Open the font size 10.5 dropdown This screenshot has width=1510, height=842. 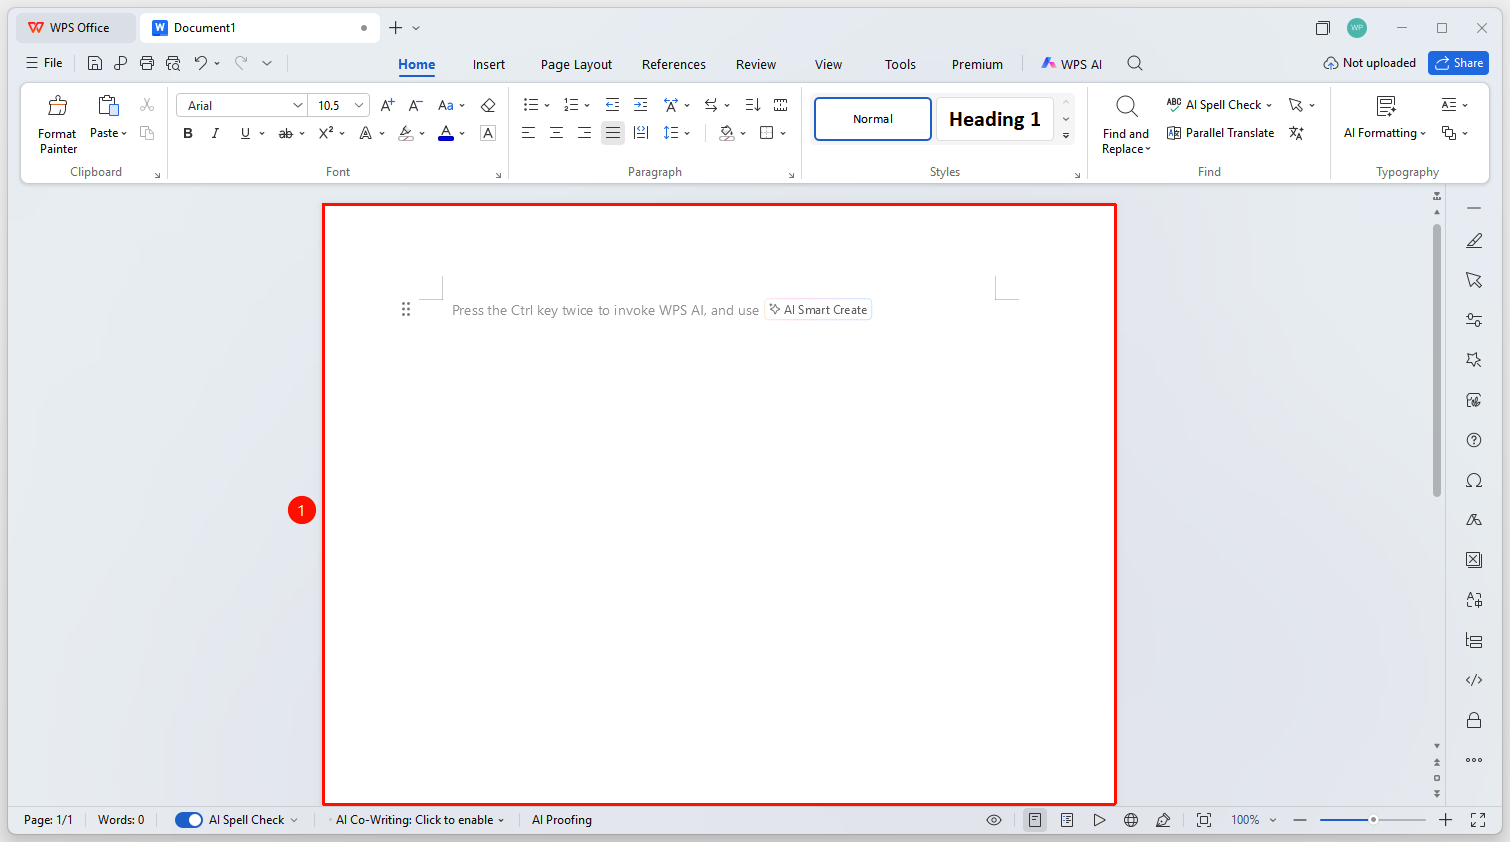tap(359, 105)
